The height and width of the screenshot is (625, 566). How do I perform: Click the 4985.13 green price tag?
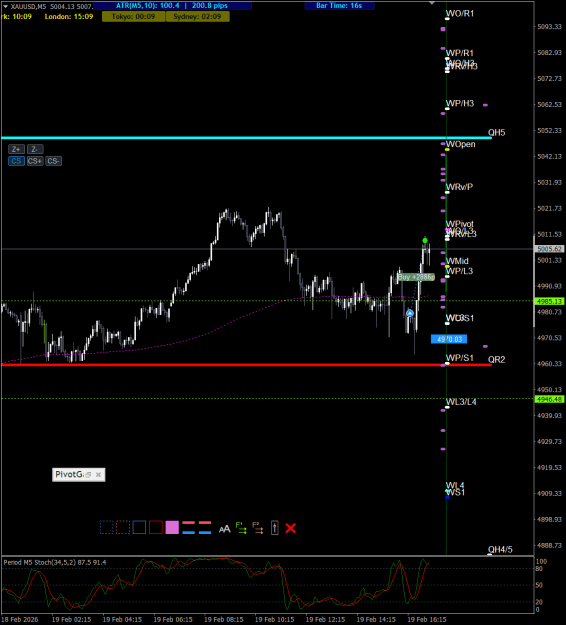(x=549, y=301)
